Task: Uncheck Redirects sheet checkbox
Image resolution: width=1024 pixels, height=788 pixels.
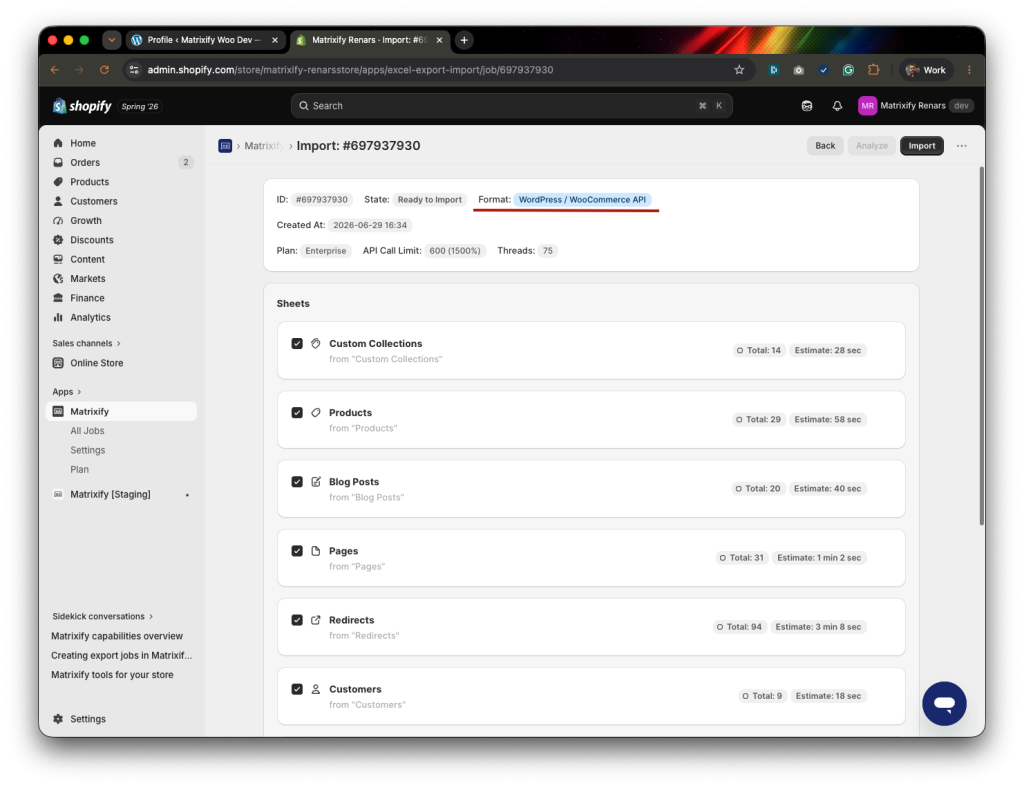Action: 297,620
